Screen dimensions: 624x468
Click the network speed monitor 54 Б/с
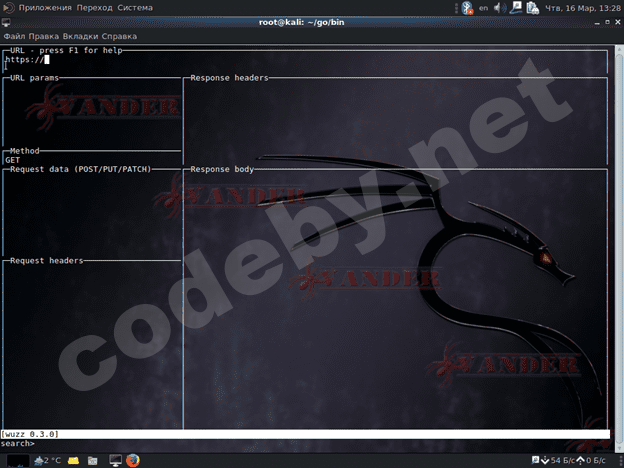click(x=558, y=460)
